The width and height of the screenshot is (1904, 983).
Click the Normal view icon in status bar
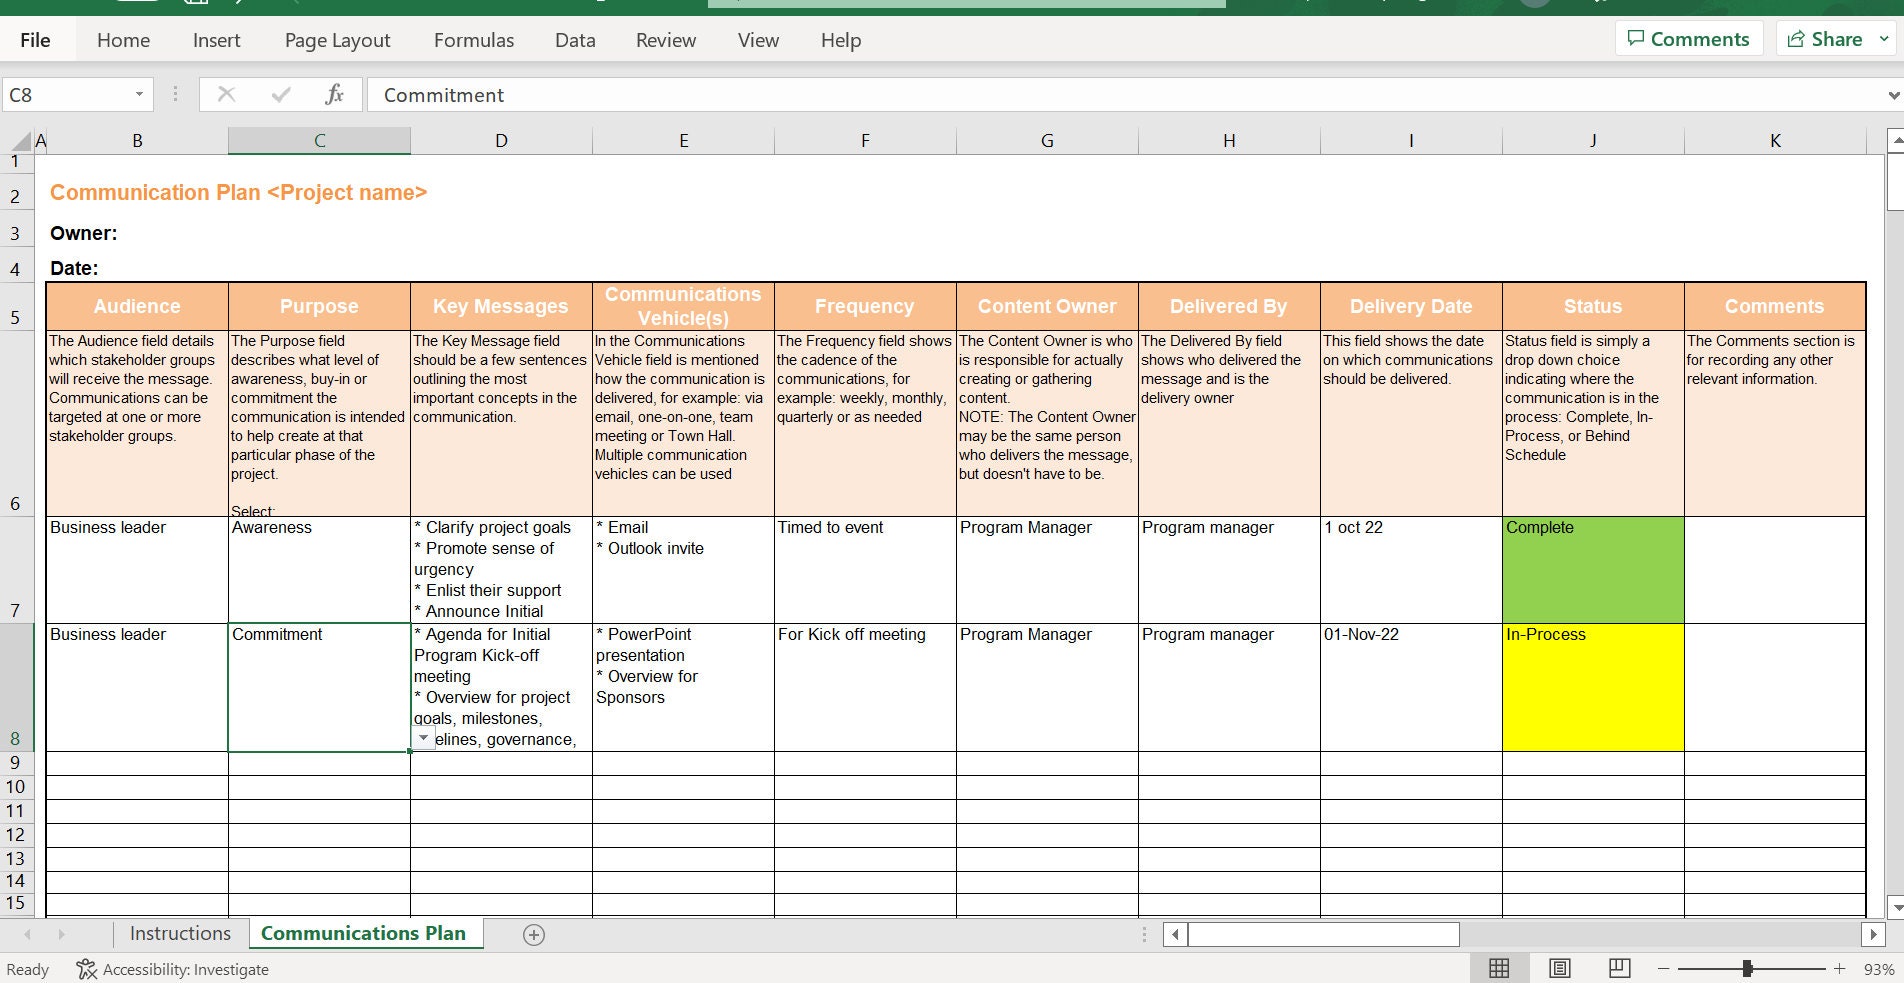(1498, 968)
